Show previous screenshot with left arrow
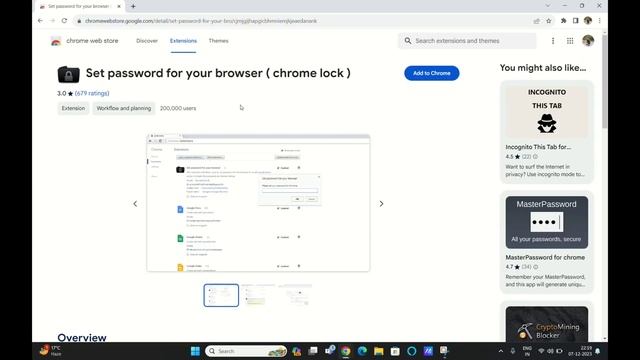The image size is (640, 360). [x=135, y=204]
